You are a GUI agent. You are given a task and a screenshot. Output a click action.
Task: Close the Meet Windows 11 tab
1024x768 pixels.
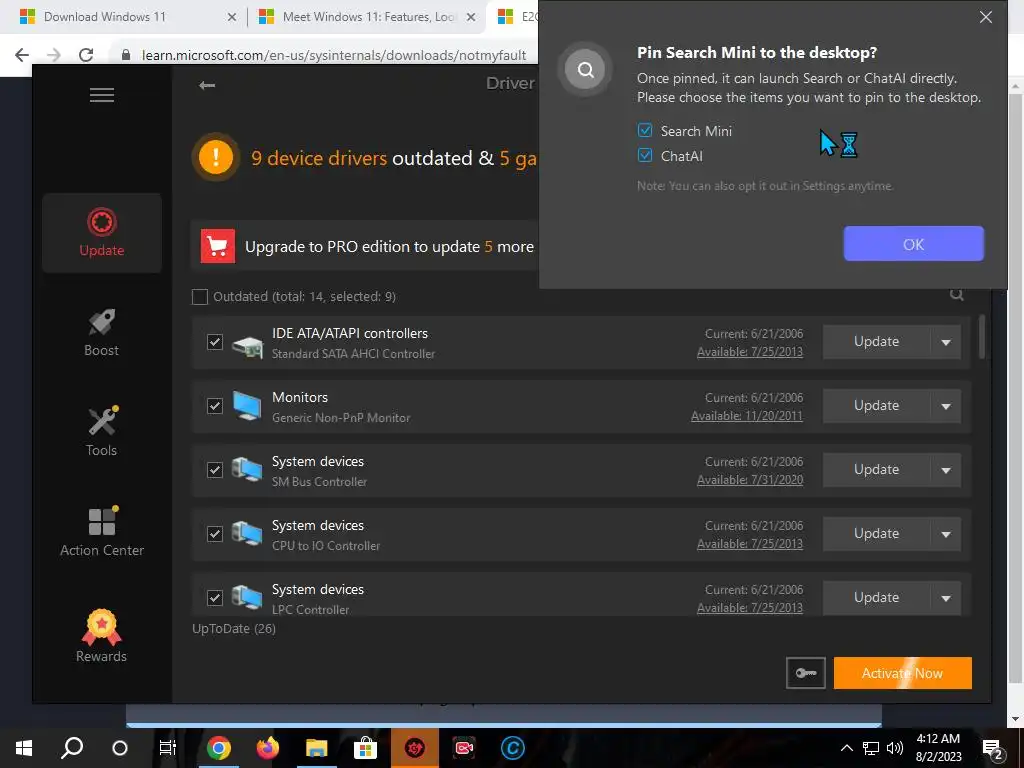pos(471,18)
